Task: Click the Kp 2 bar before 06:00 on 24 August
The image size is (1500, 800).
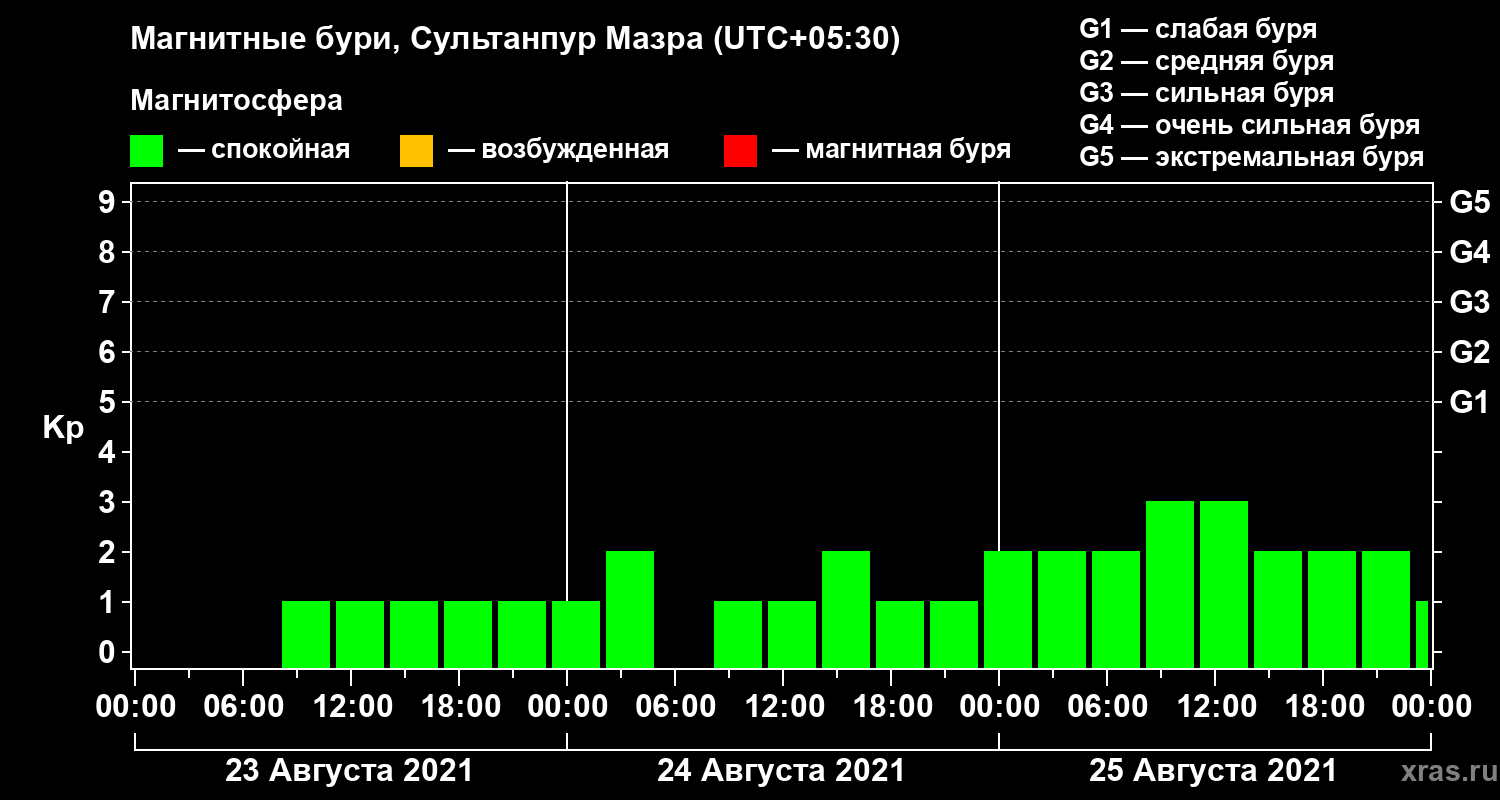Action: 630,609
